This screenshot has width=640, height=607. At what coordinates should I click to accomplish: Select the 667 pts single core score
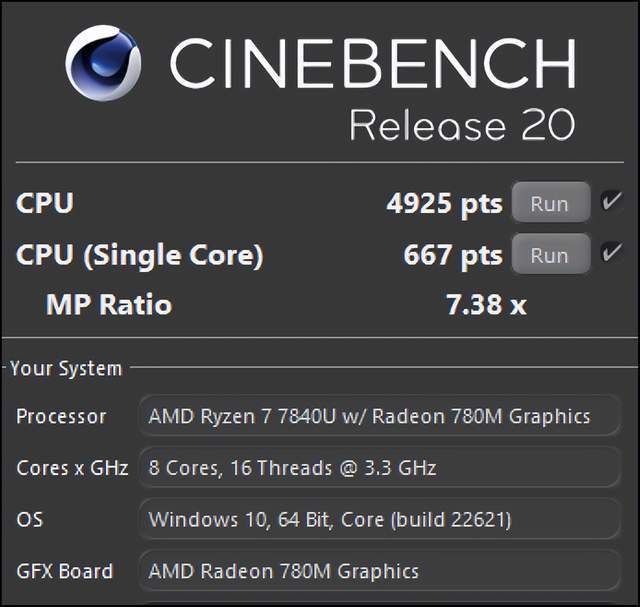(x=452, y=256)
